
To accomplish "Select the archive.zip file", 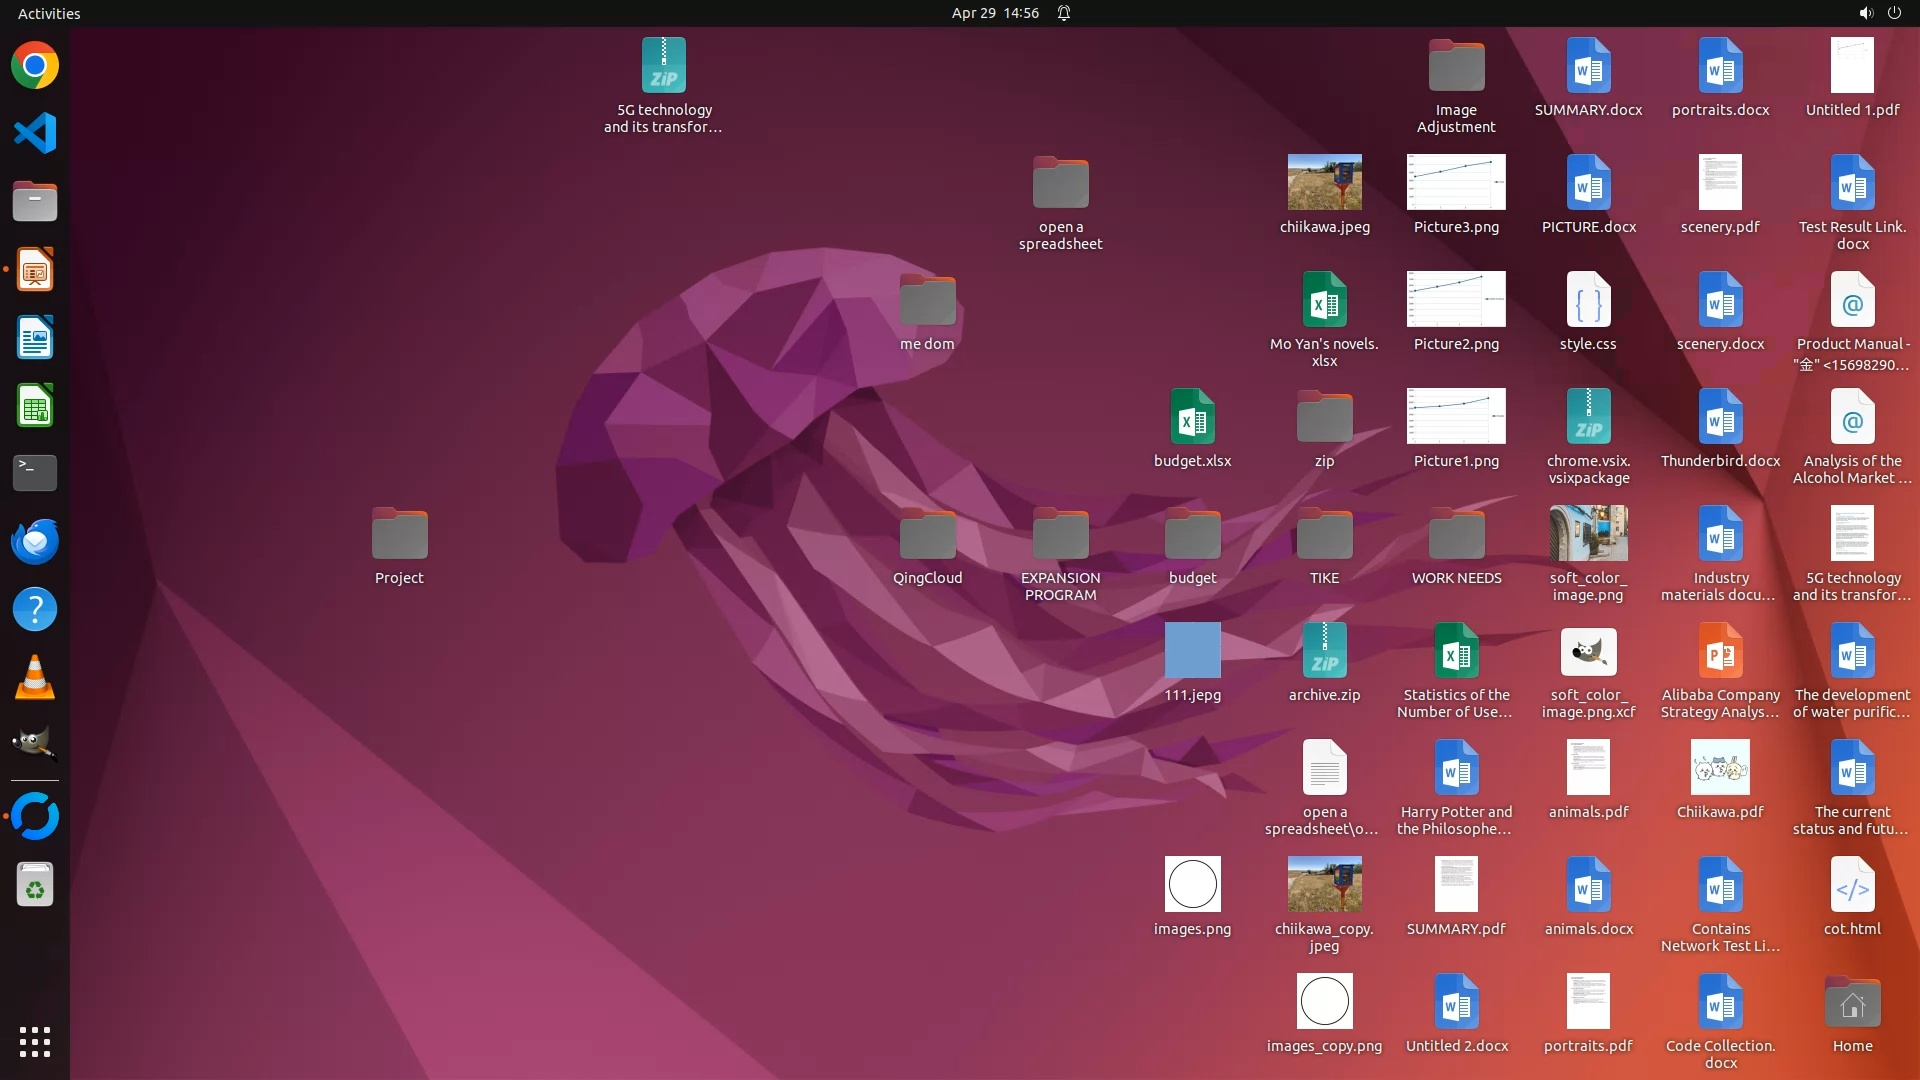I will (x=1324, y=652).
